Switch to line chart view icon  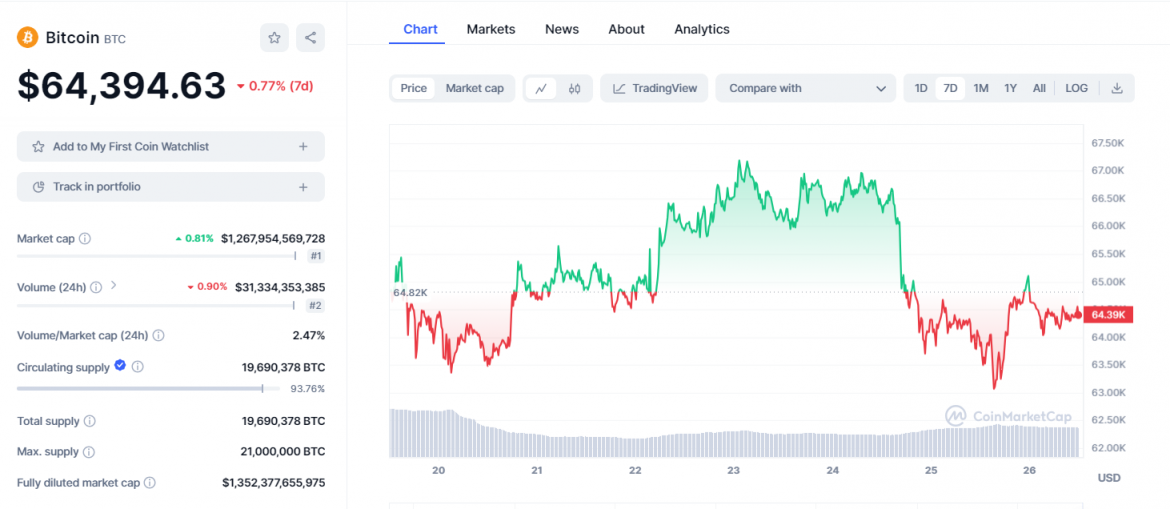point(541,88)
